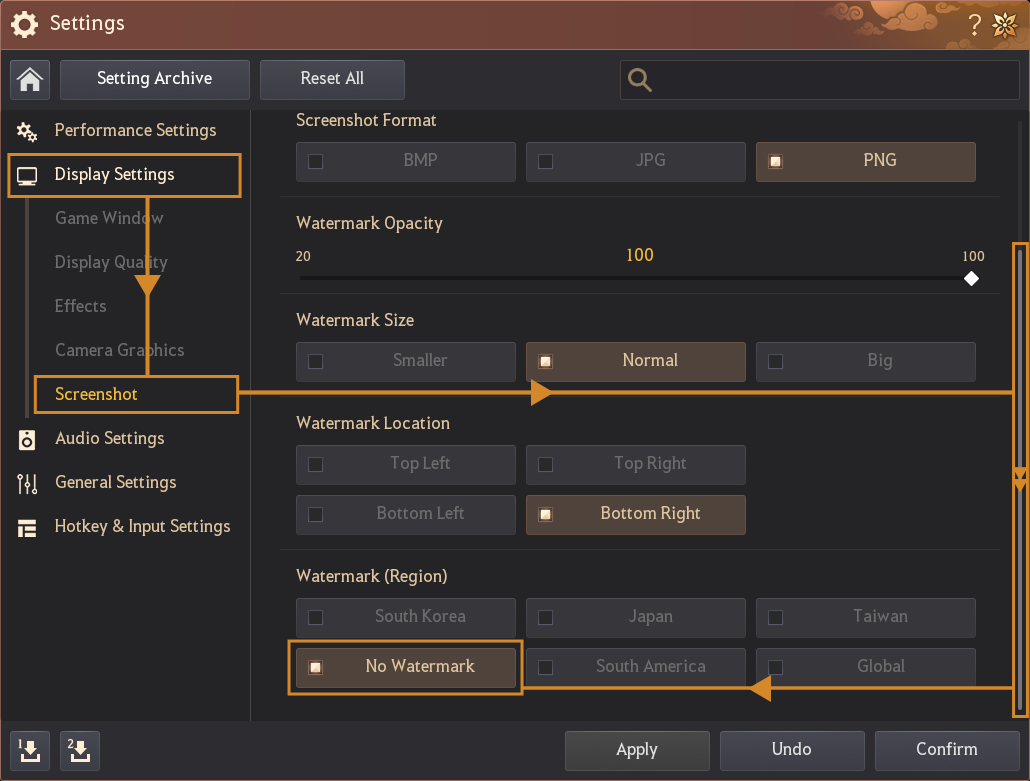
Task: Choose Big watermark size
Action: click(865, 361)
